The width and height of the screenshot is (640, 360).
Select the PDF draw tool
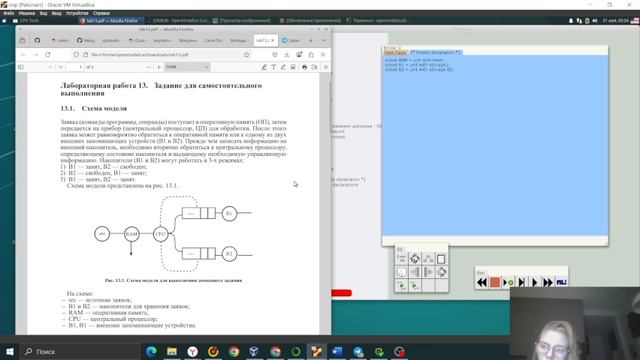283,67
